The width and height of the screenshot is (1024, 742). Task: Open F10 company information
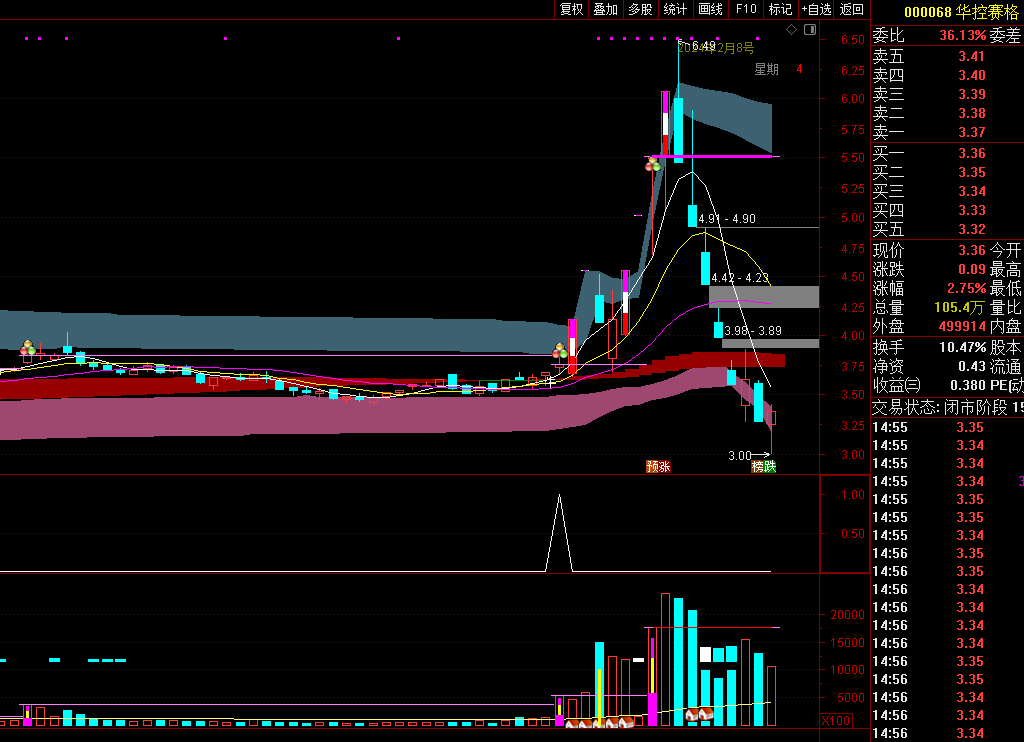(746, 9)
